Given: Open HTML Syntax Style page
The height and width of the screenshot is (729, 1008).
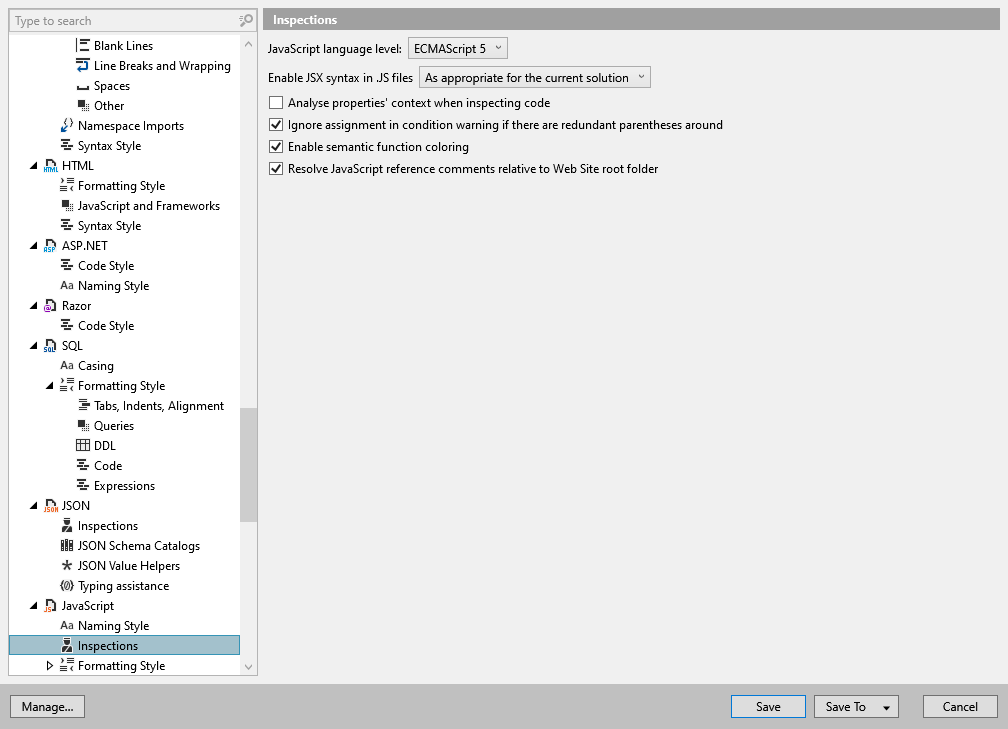Looking at the screenshot, I should tap(109, 226).
